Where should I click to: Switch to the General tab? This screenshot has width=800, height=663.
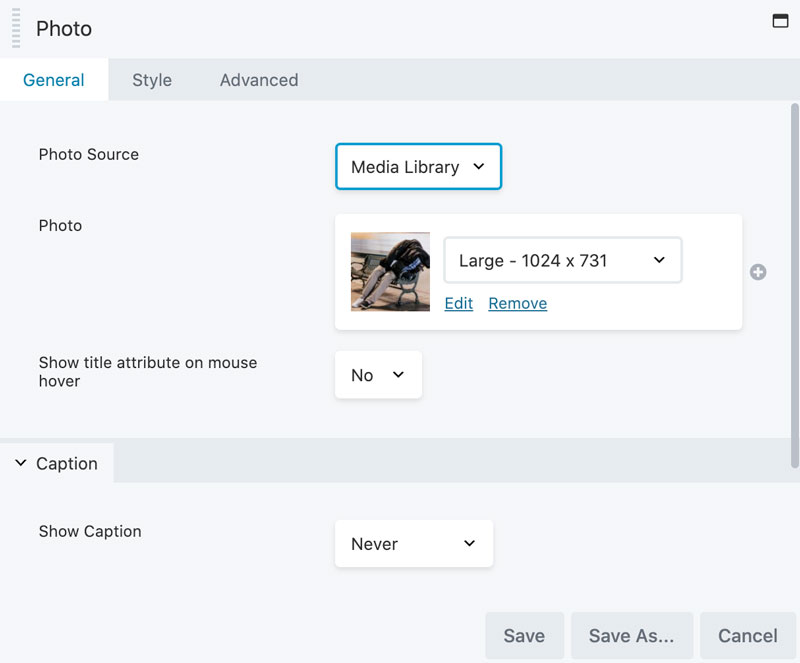[x=54, y=80]
